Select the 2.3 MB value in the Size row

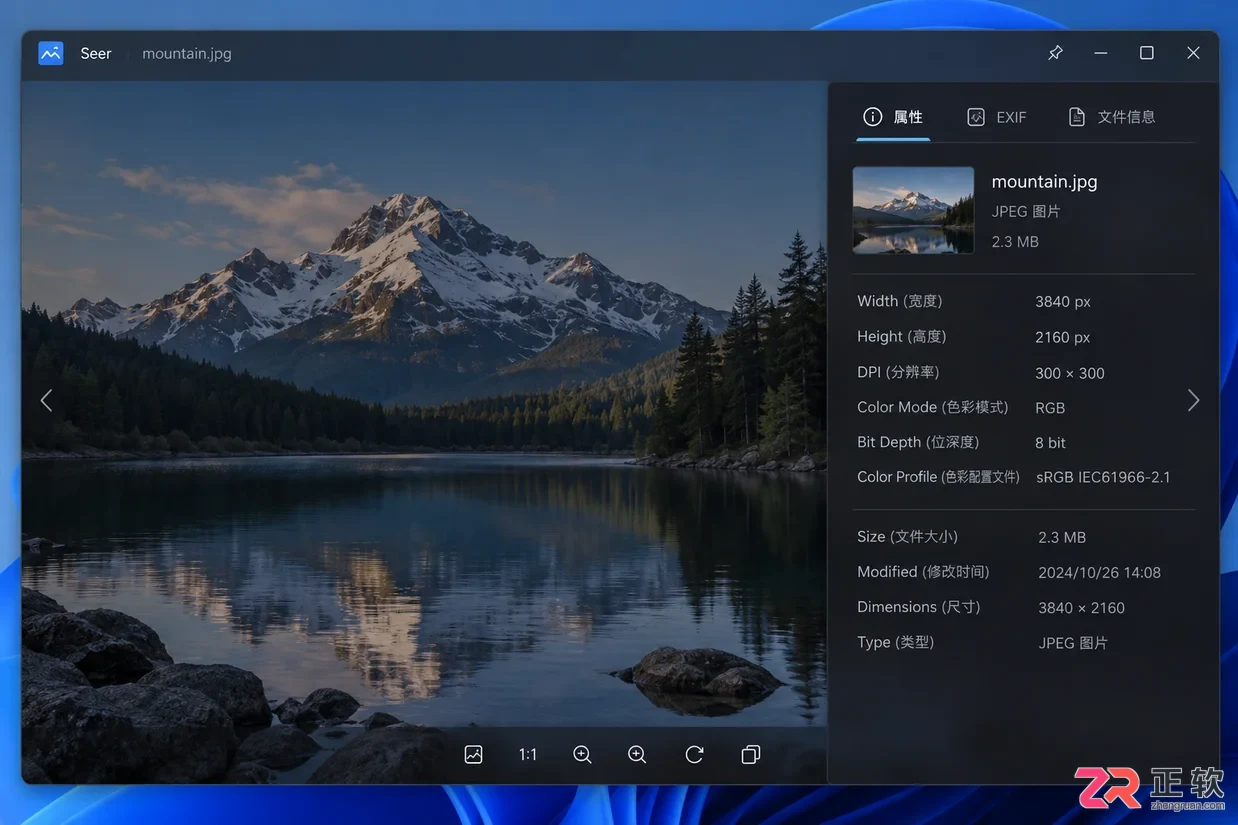pos(1062,538)
